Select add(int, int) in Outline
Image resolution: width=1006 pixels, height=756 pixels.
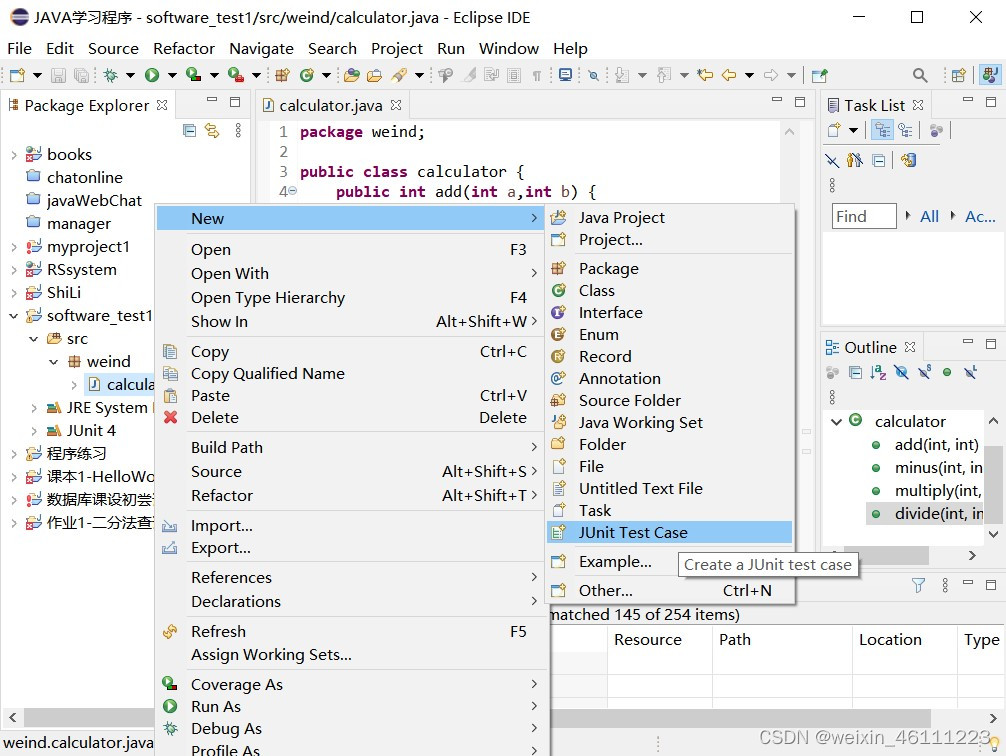[935, 445]
